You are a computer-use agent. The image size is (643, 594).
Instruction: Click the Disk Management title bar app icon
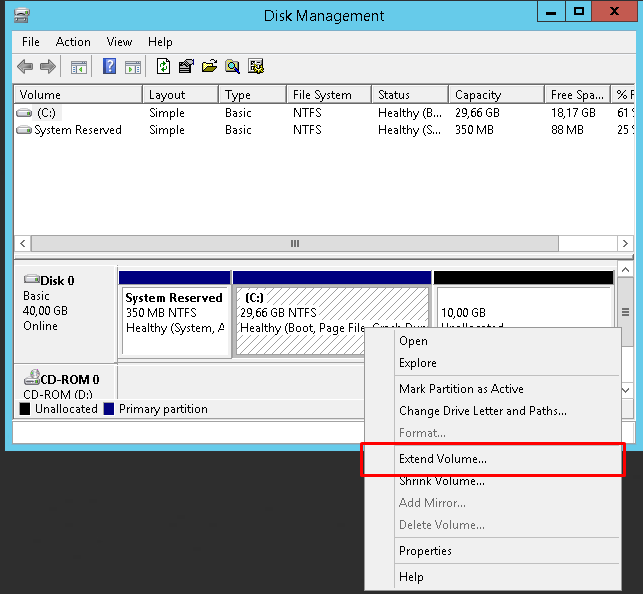[x=21, y=16]
